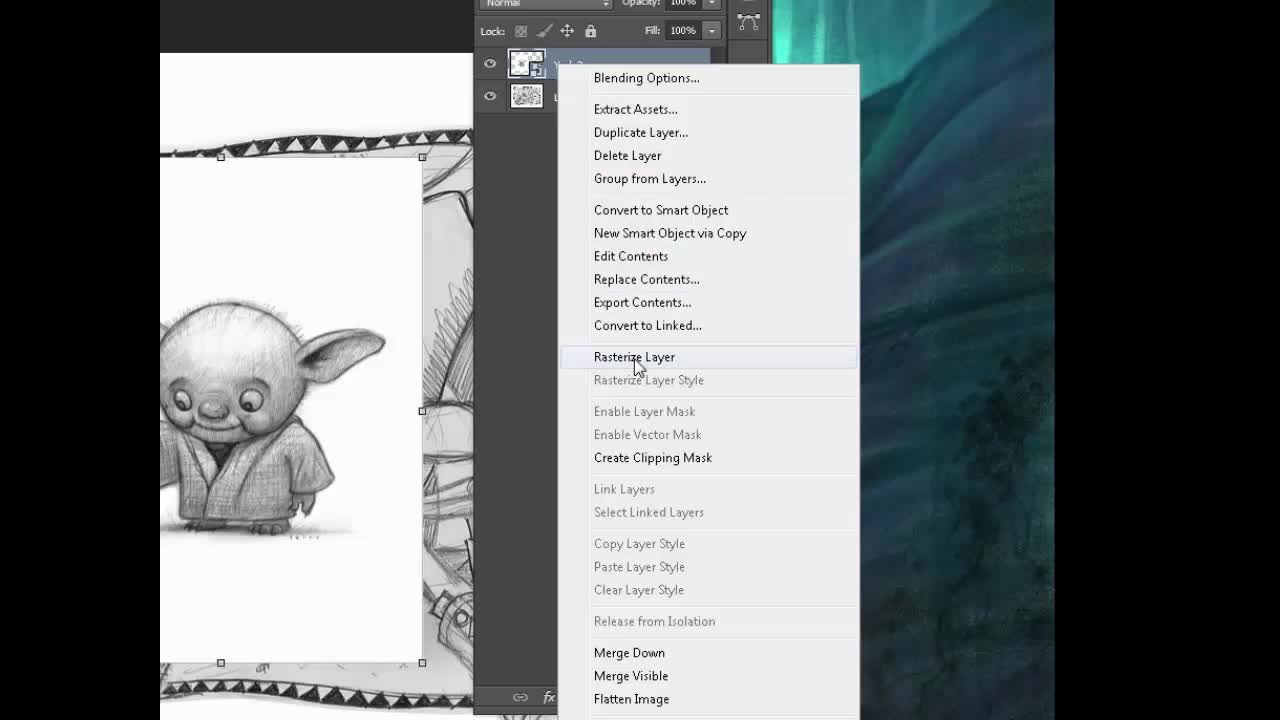Click the top-middle transform handle on canvas
Screen dimensions: 1280x720
coord(221,157)
